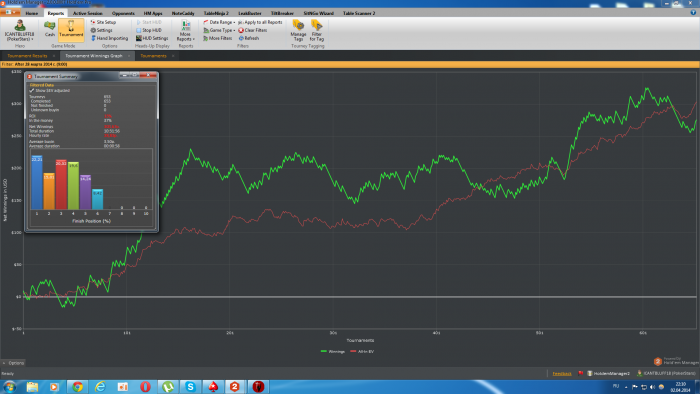Launch Google Chrome from taskbar

click(x=77, y=386)
